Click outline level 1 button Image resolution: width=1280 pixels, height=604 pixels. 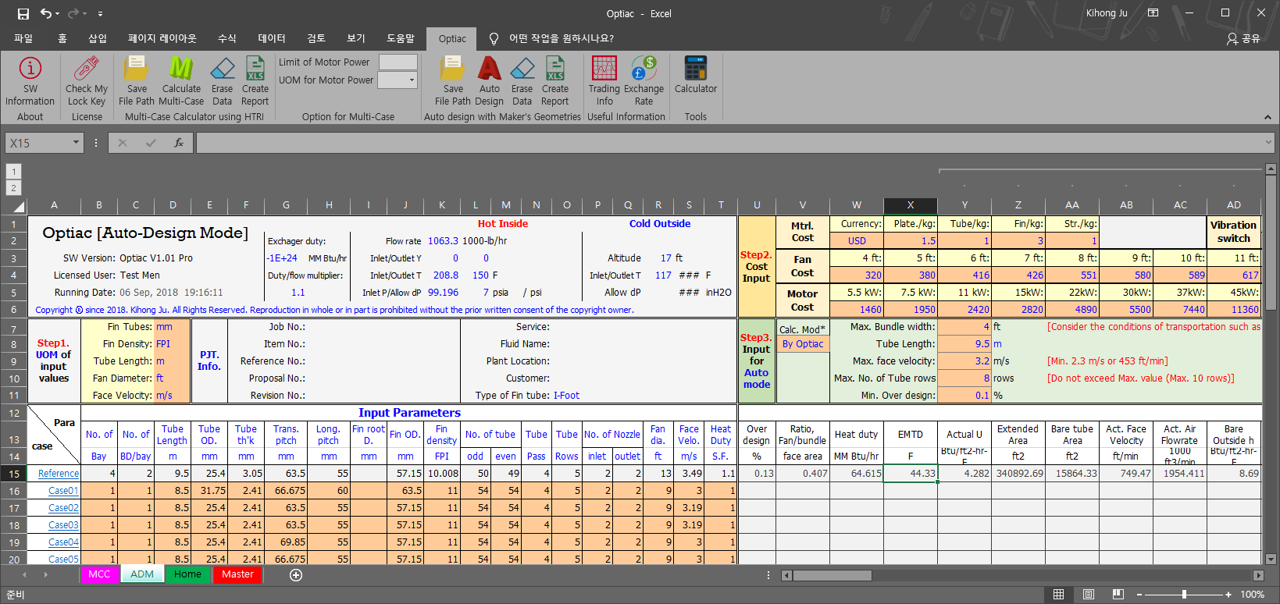(13, 171)
